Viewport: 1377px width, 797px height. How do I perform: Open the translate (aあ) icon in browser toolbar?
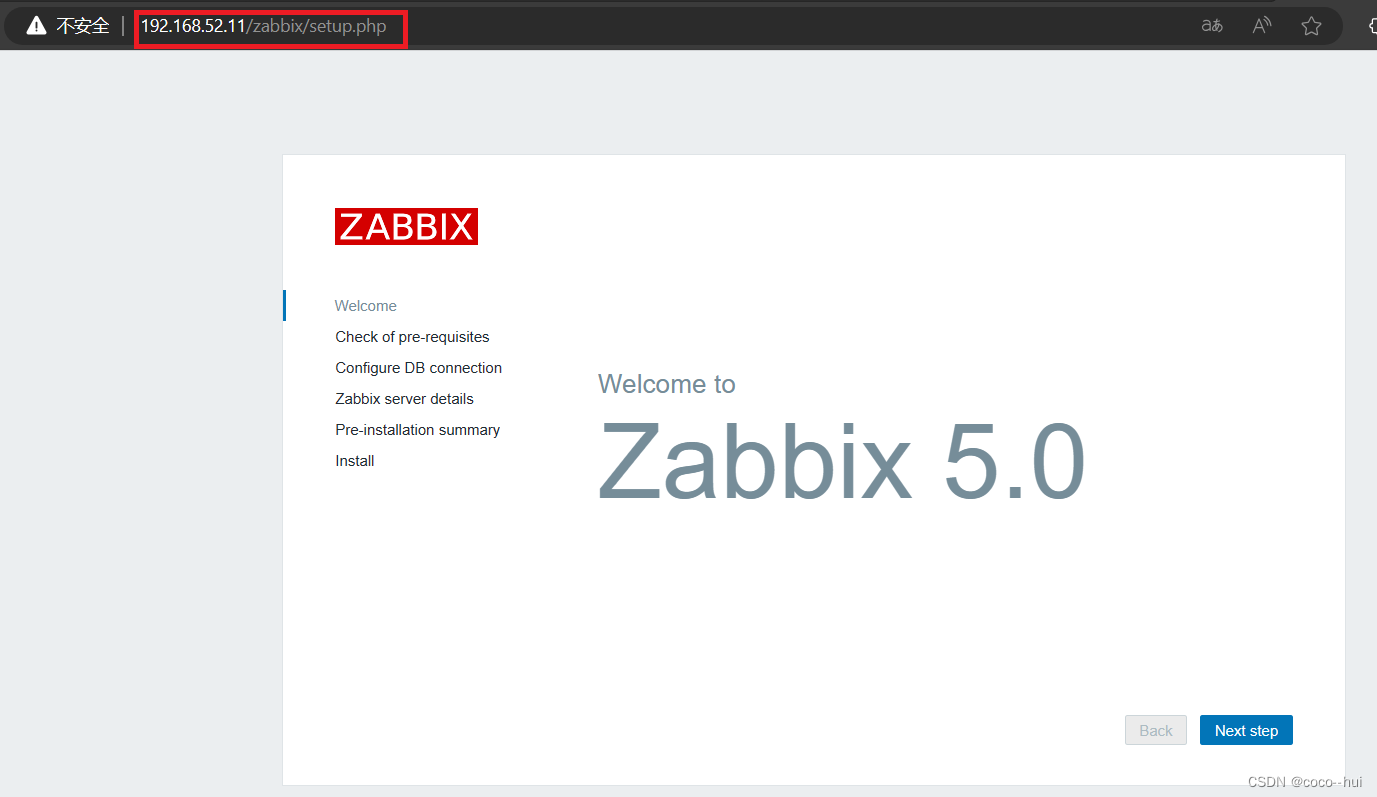click(1211, 25)
